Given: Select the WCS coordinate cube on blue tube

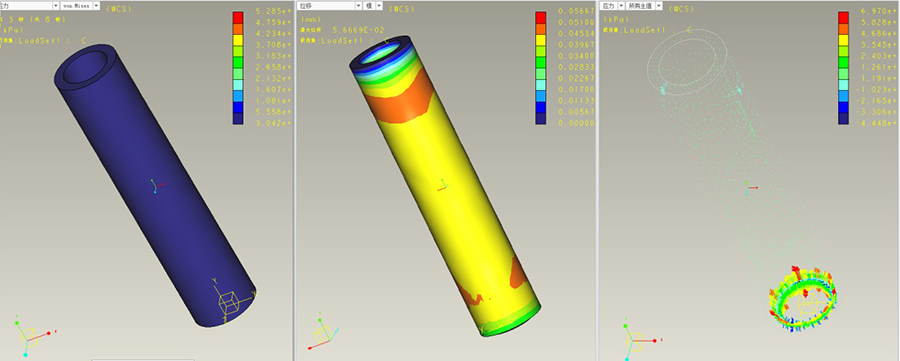Looking at the screenshot, I should 228,302.
